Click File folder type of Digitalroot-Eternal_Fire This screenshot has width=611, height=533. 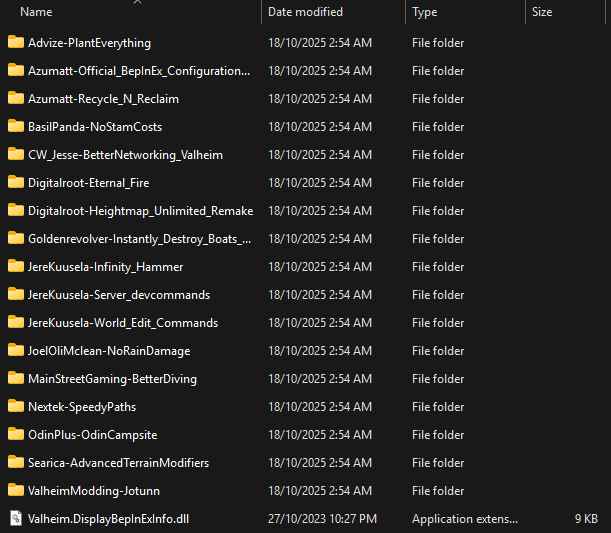click(438, 183)
